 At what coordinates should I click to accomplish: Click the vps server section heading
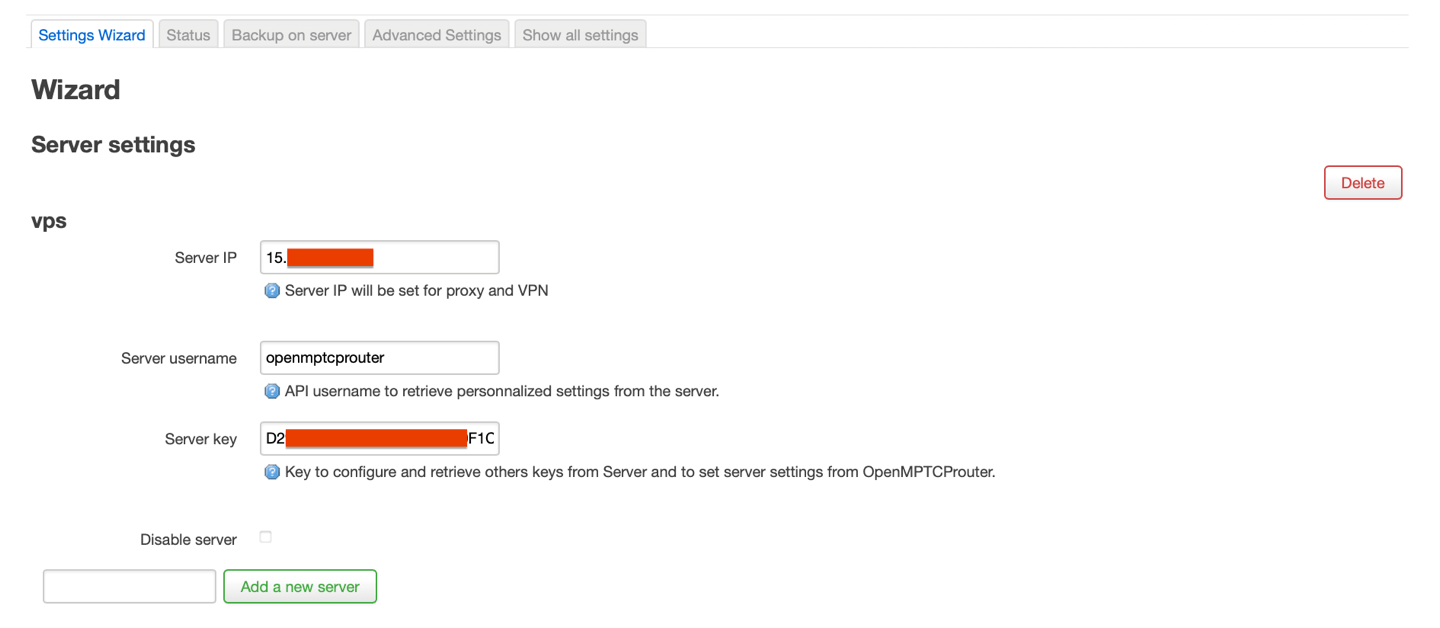pos(49,221)
